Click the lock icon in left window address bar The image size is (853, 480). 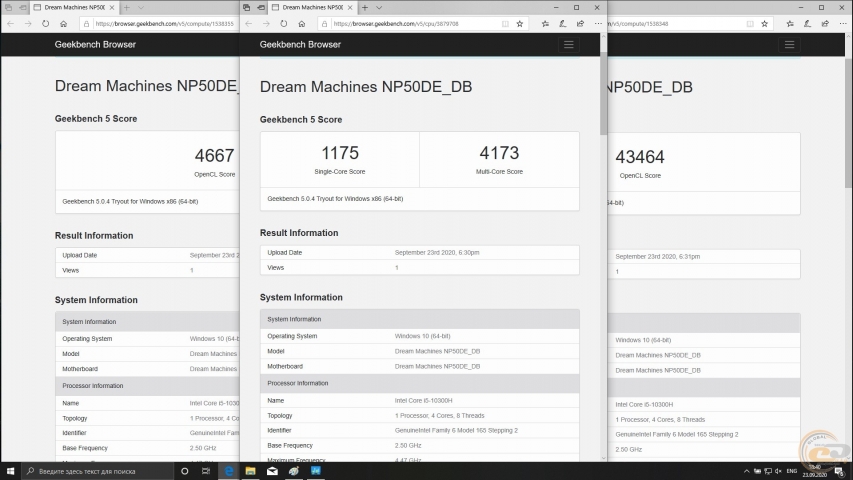[86, 24]
